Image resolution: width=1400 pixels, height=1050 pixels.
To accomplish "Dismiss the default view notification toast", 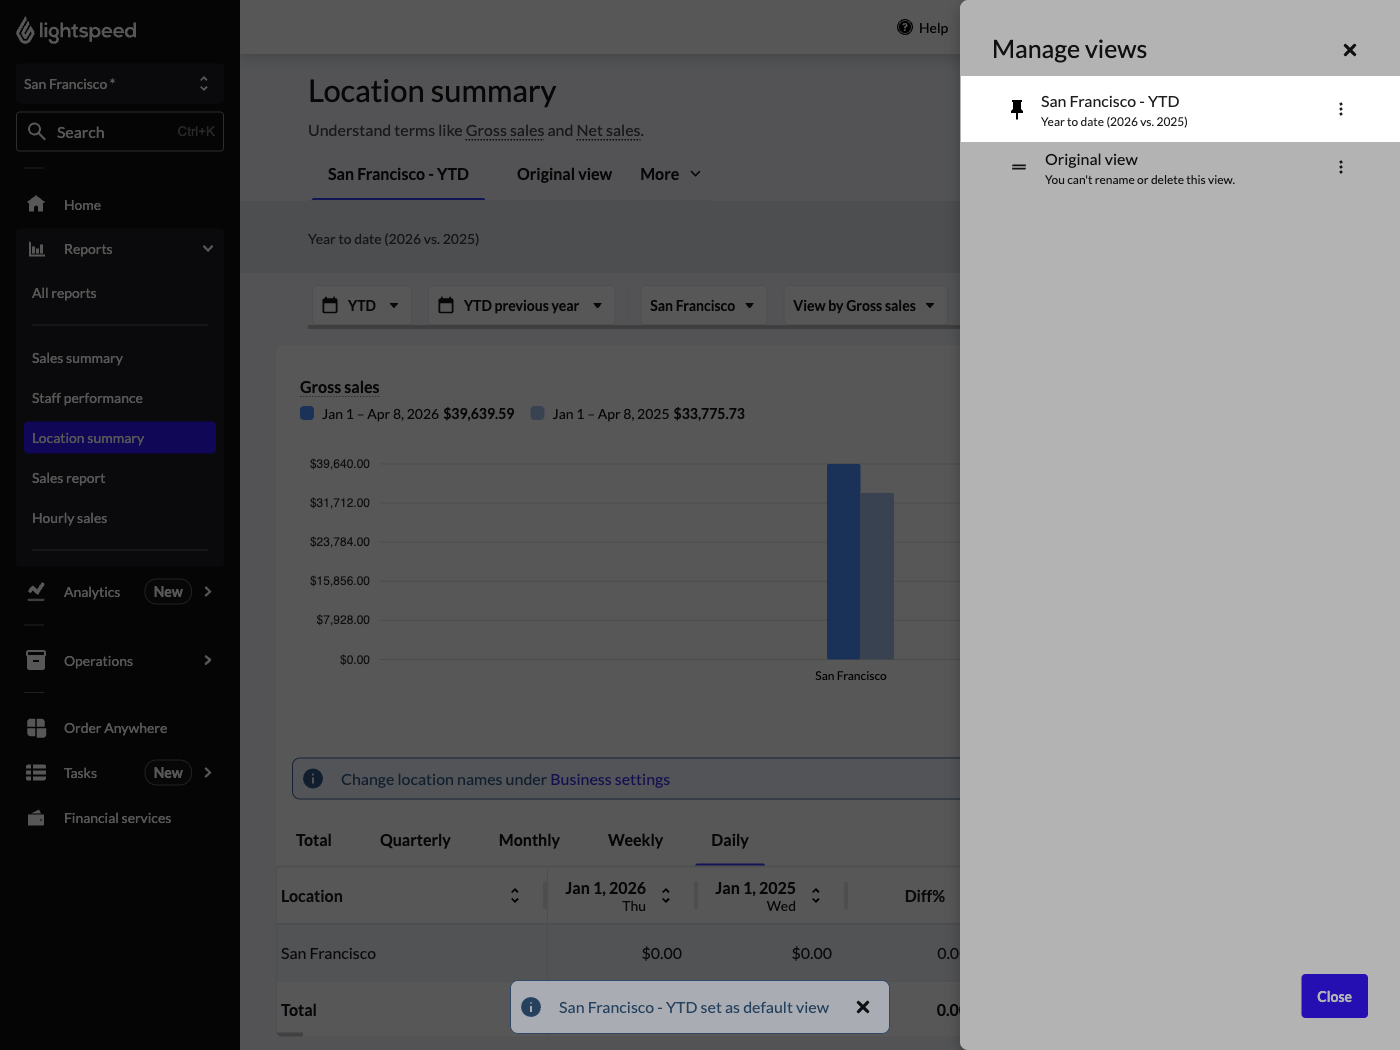I will [x=863, y=1007].
